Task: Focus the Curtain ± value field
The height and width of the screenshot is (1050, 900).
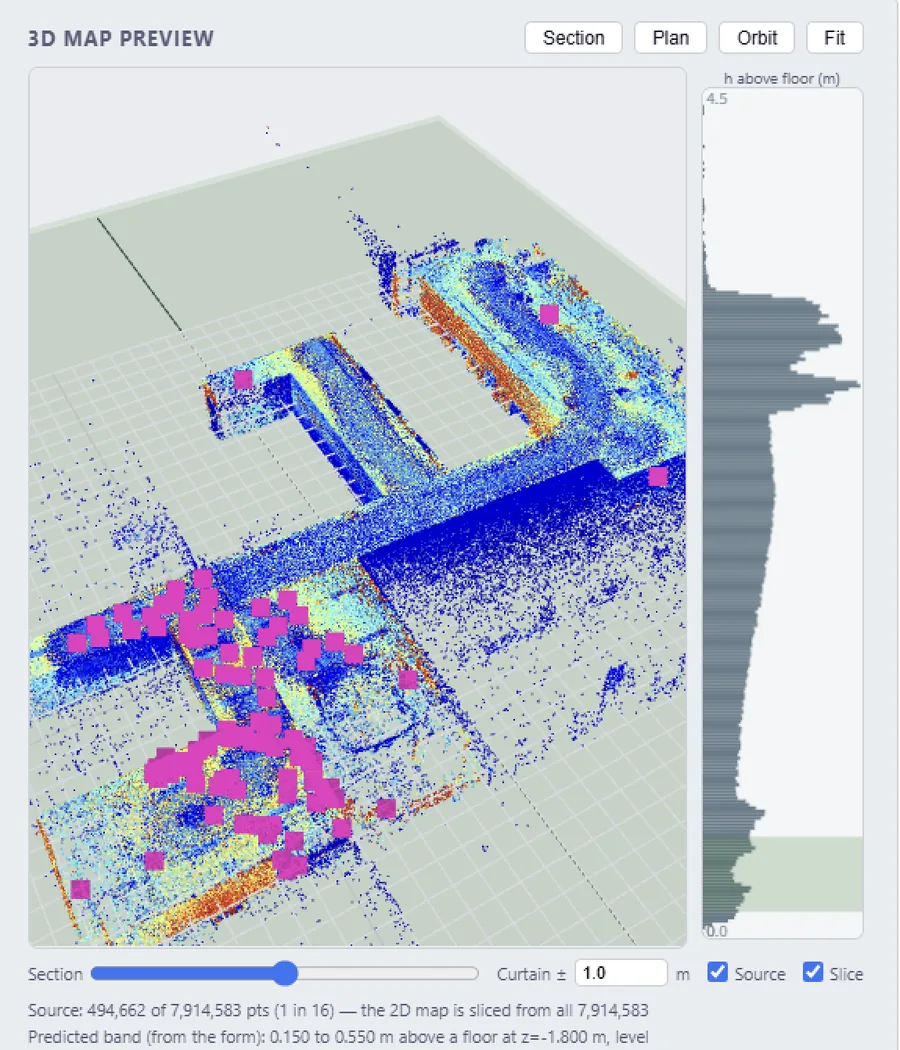Action: 621,973
